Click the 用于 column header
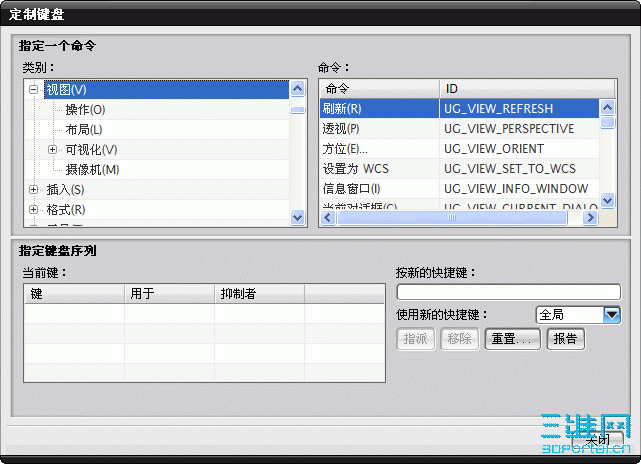The image size is (641, 464). [170, 294]
